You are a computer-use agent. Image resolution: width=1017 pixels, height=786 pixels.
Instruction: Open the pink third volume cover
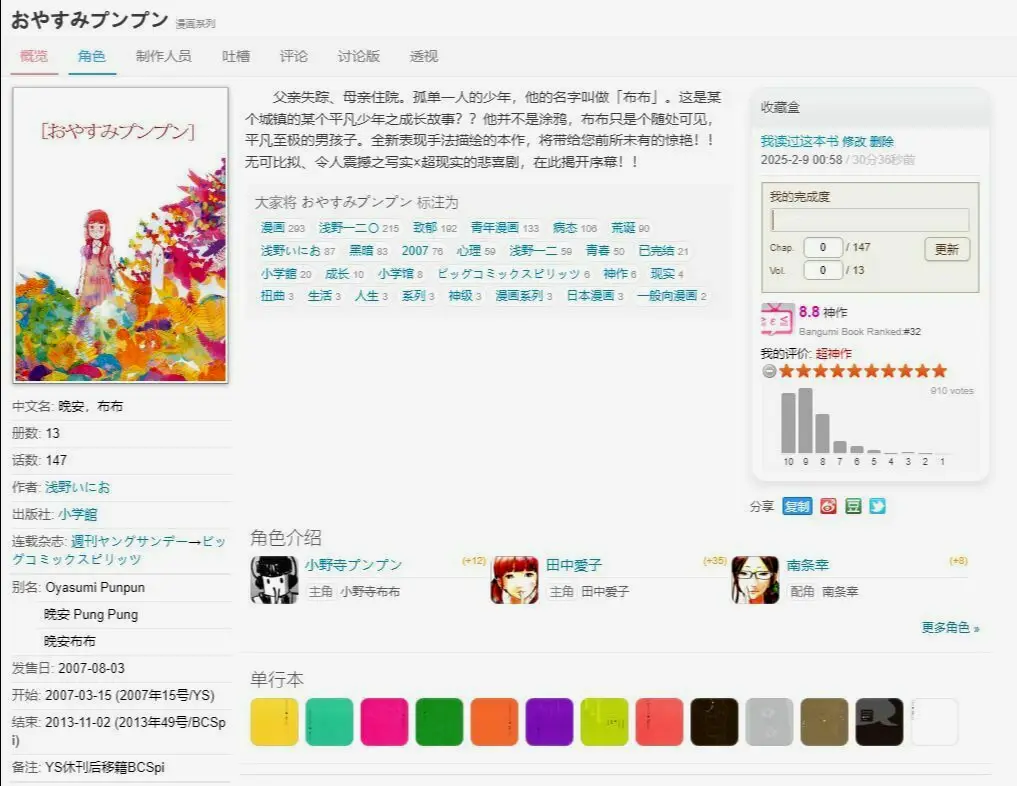385,722
